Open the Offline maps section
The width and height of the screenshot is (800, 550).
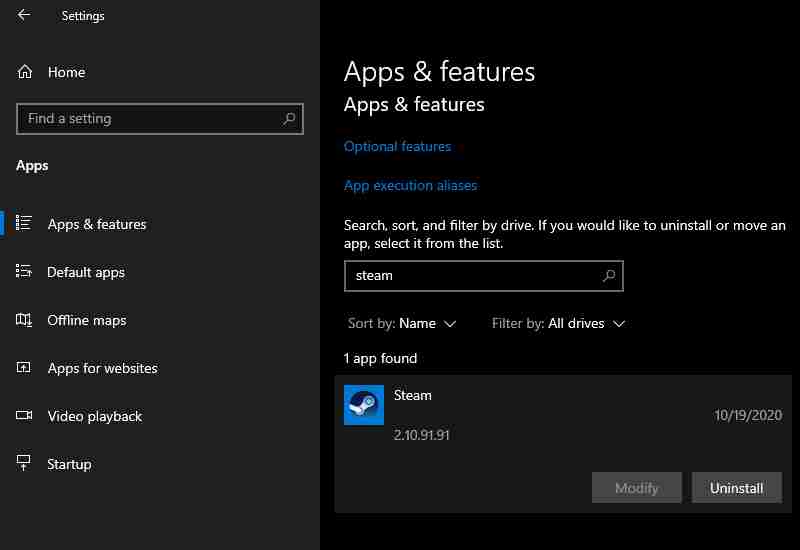point(87,320)
